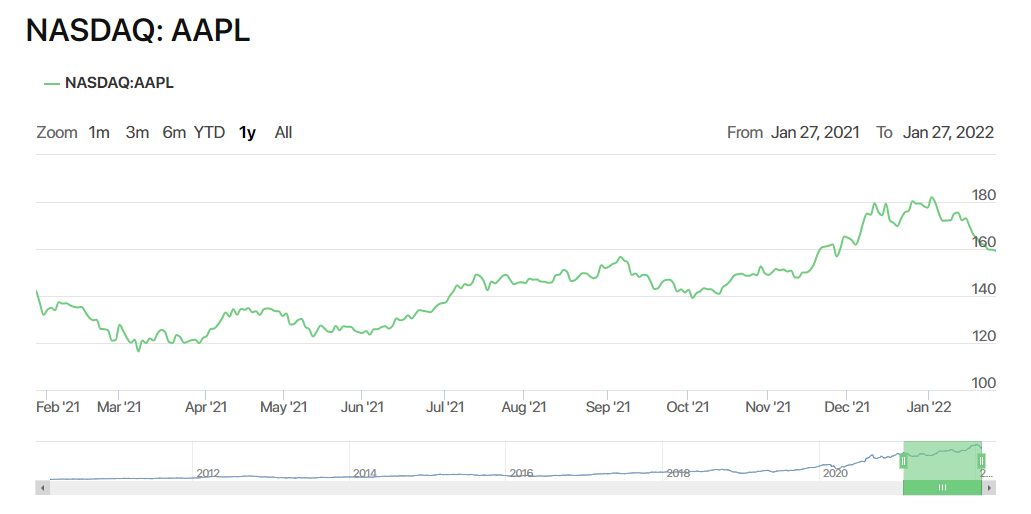
Task: Toggle the NASDAQ:AAPL legend series
Action: pyautogui.click(x=119, y=83)
